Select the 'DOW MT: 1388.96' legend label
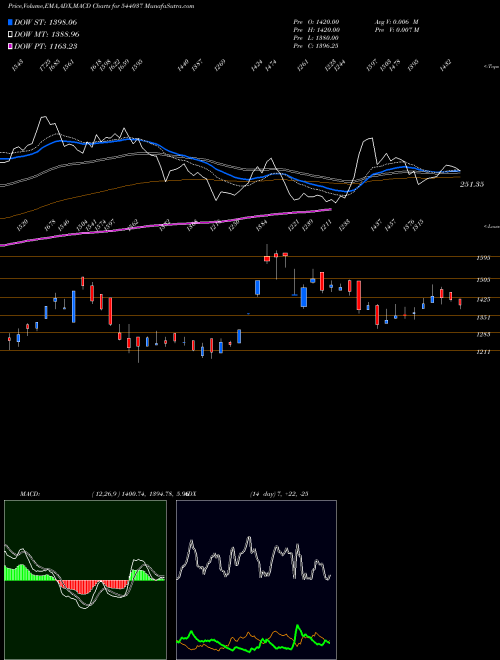The width and height of the screenshot is (500, 660). point(47,35)
